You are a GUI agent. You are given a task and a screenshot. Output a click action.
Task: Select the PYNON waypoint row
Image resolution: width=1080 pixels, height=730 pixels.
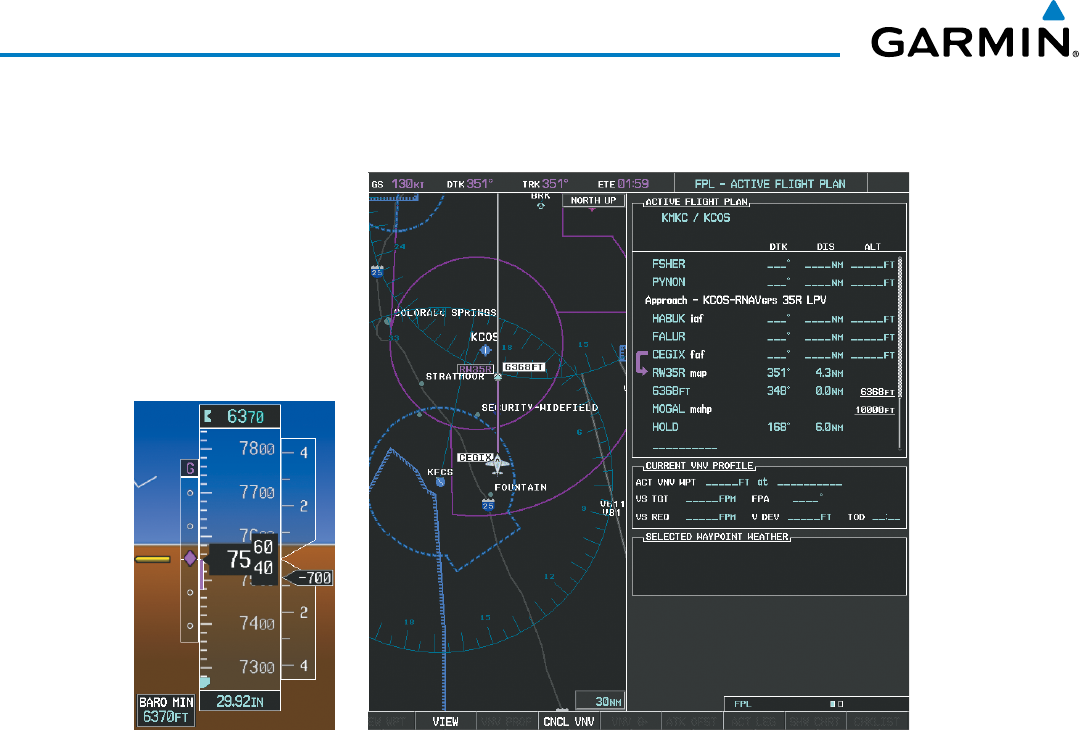coord(773,282)
